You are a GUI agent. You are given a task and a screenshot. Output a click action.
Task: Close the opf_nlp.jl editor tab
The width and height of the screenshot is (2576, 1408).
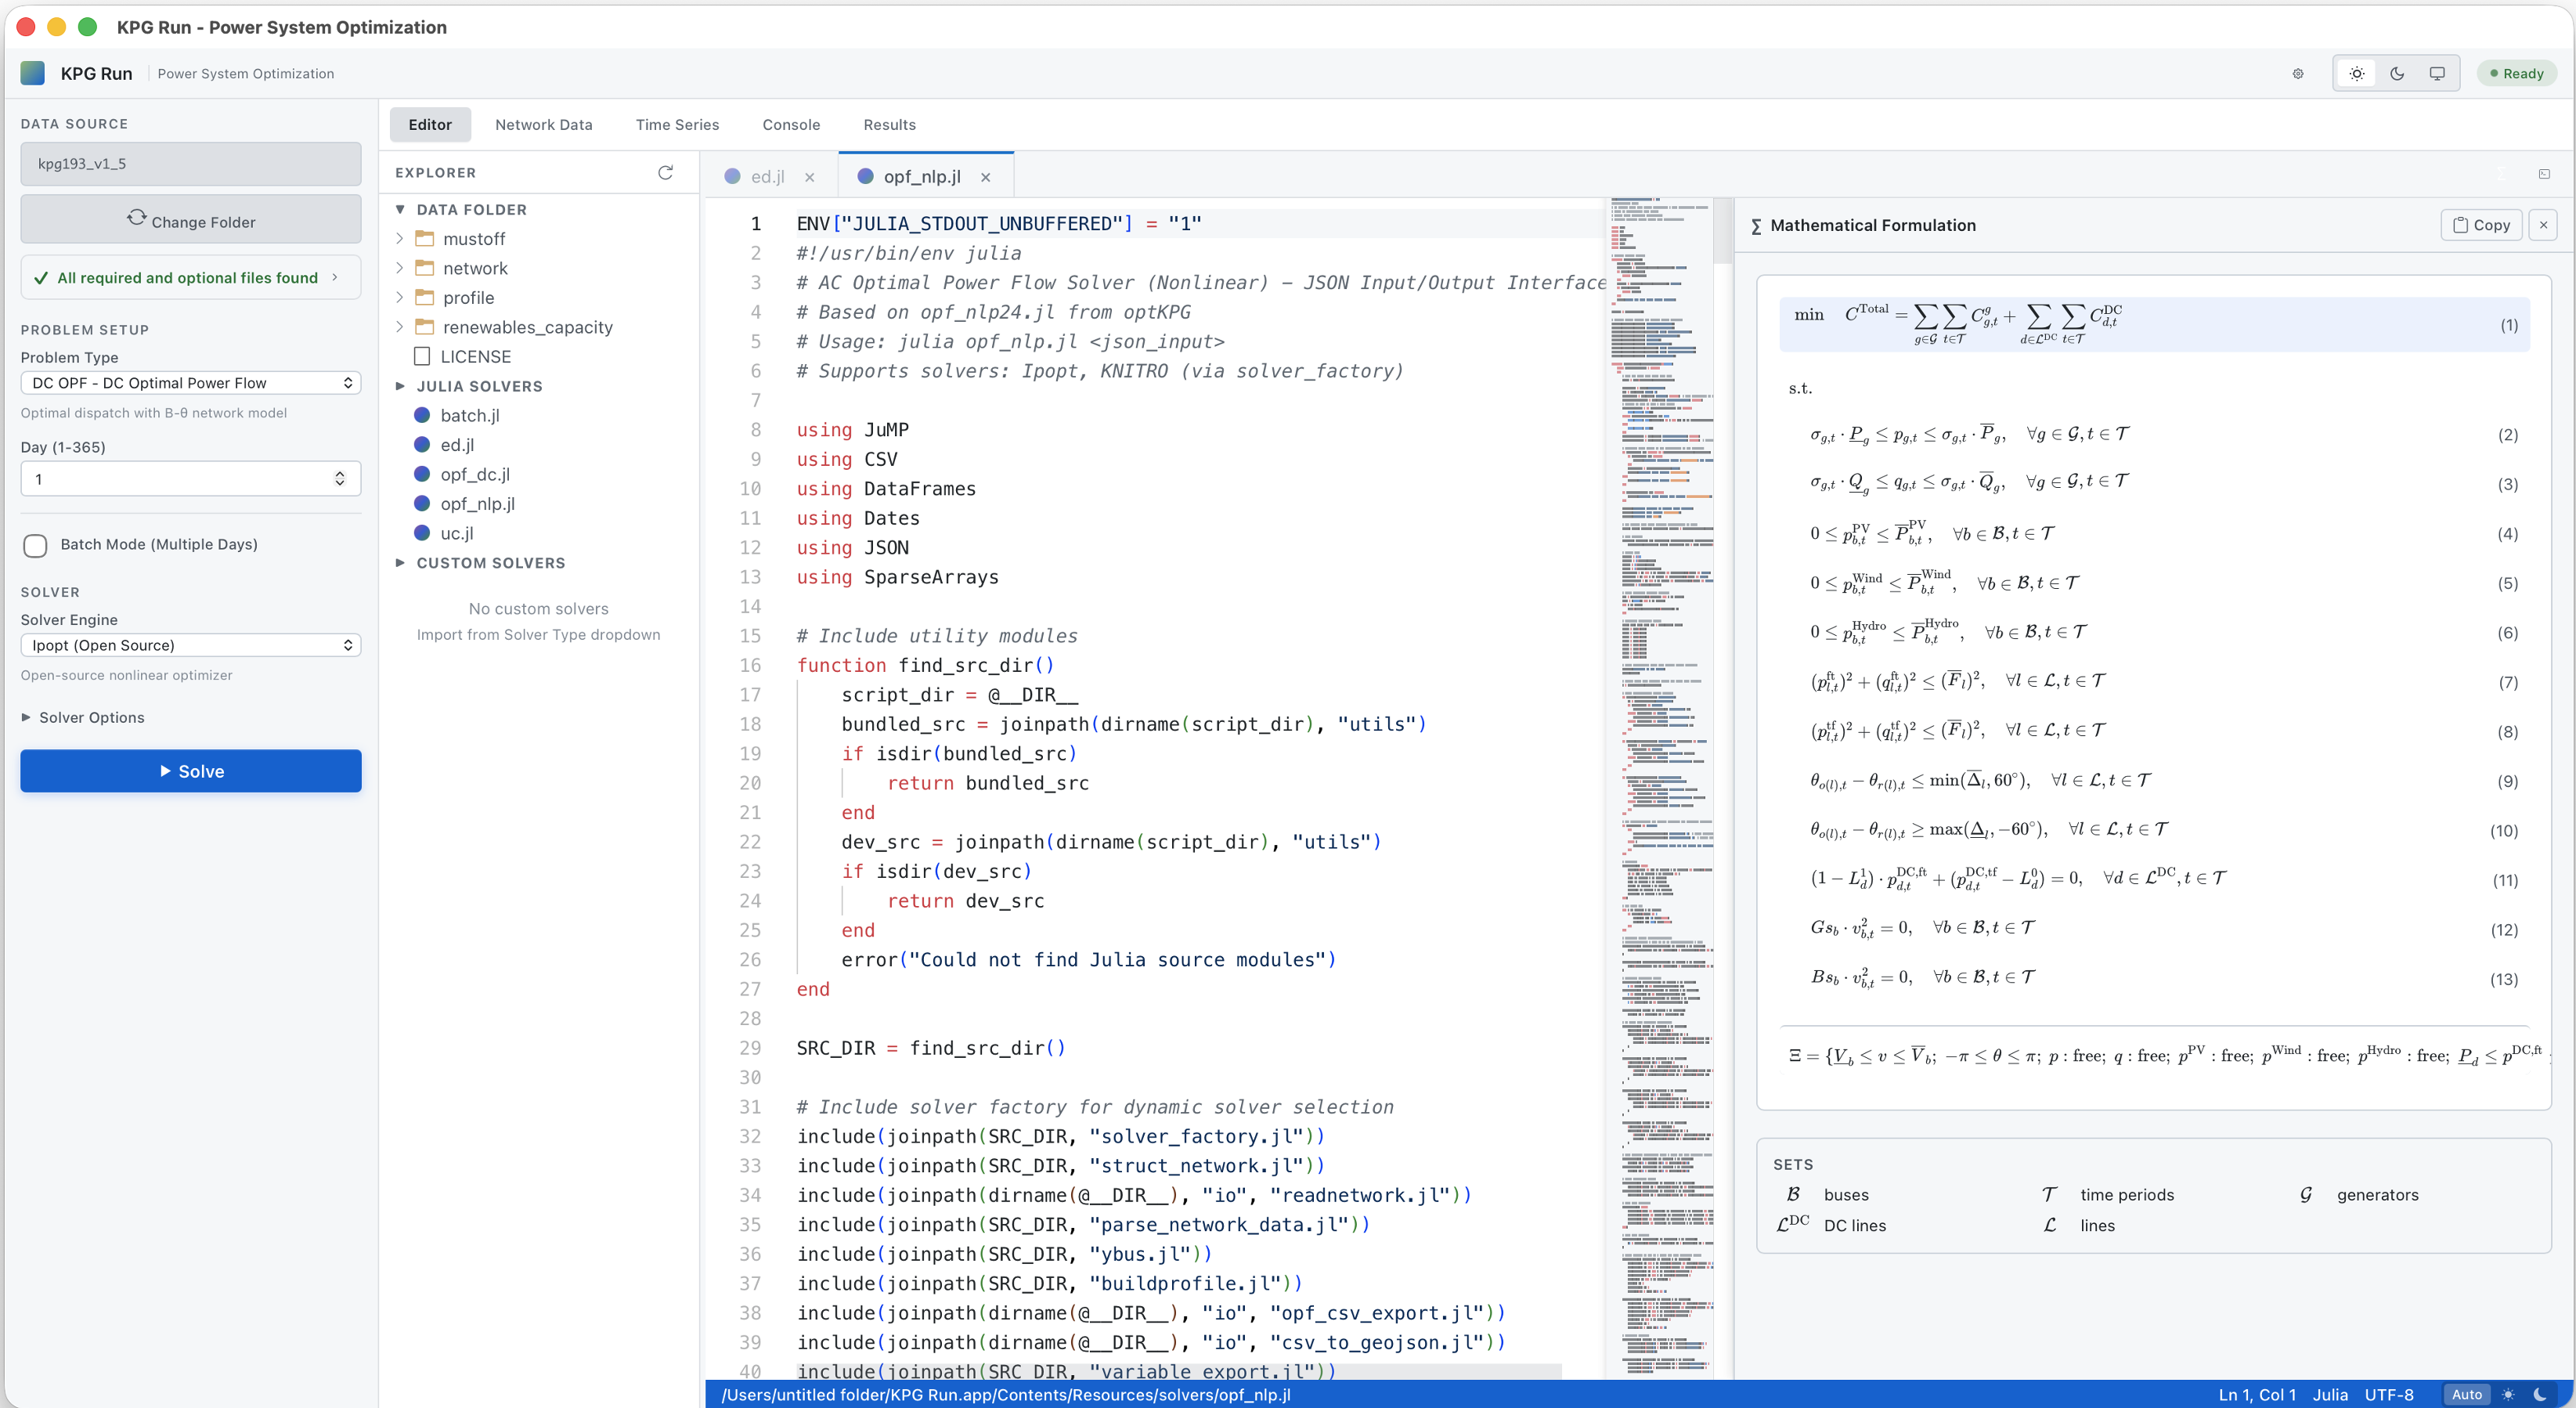tap(985, 177)
